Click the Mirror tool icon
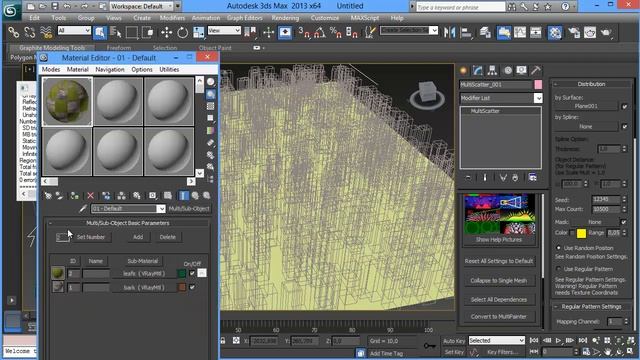Screen dimensions: 640x360 449,32
